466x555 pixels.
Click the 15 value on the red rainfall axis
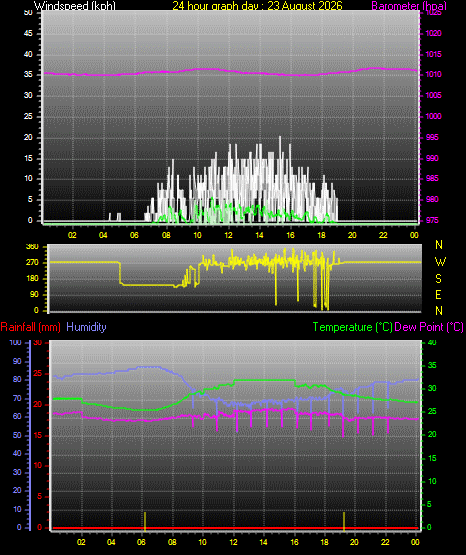pos(38,435)
